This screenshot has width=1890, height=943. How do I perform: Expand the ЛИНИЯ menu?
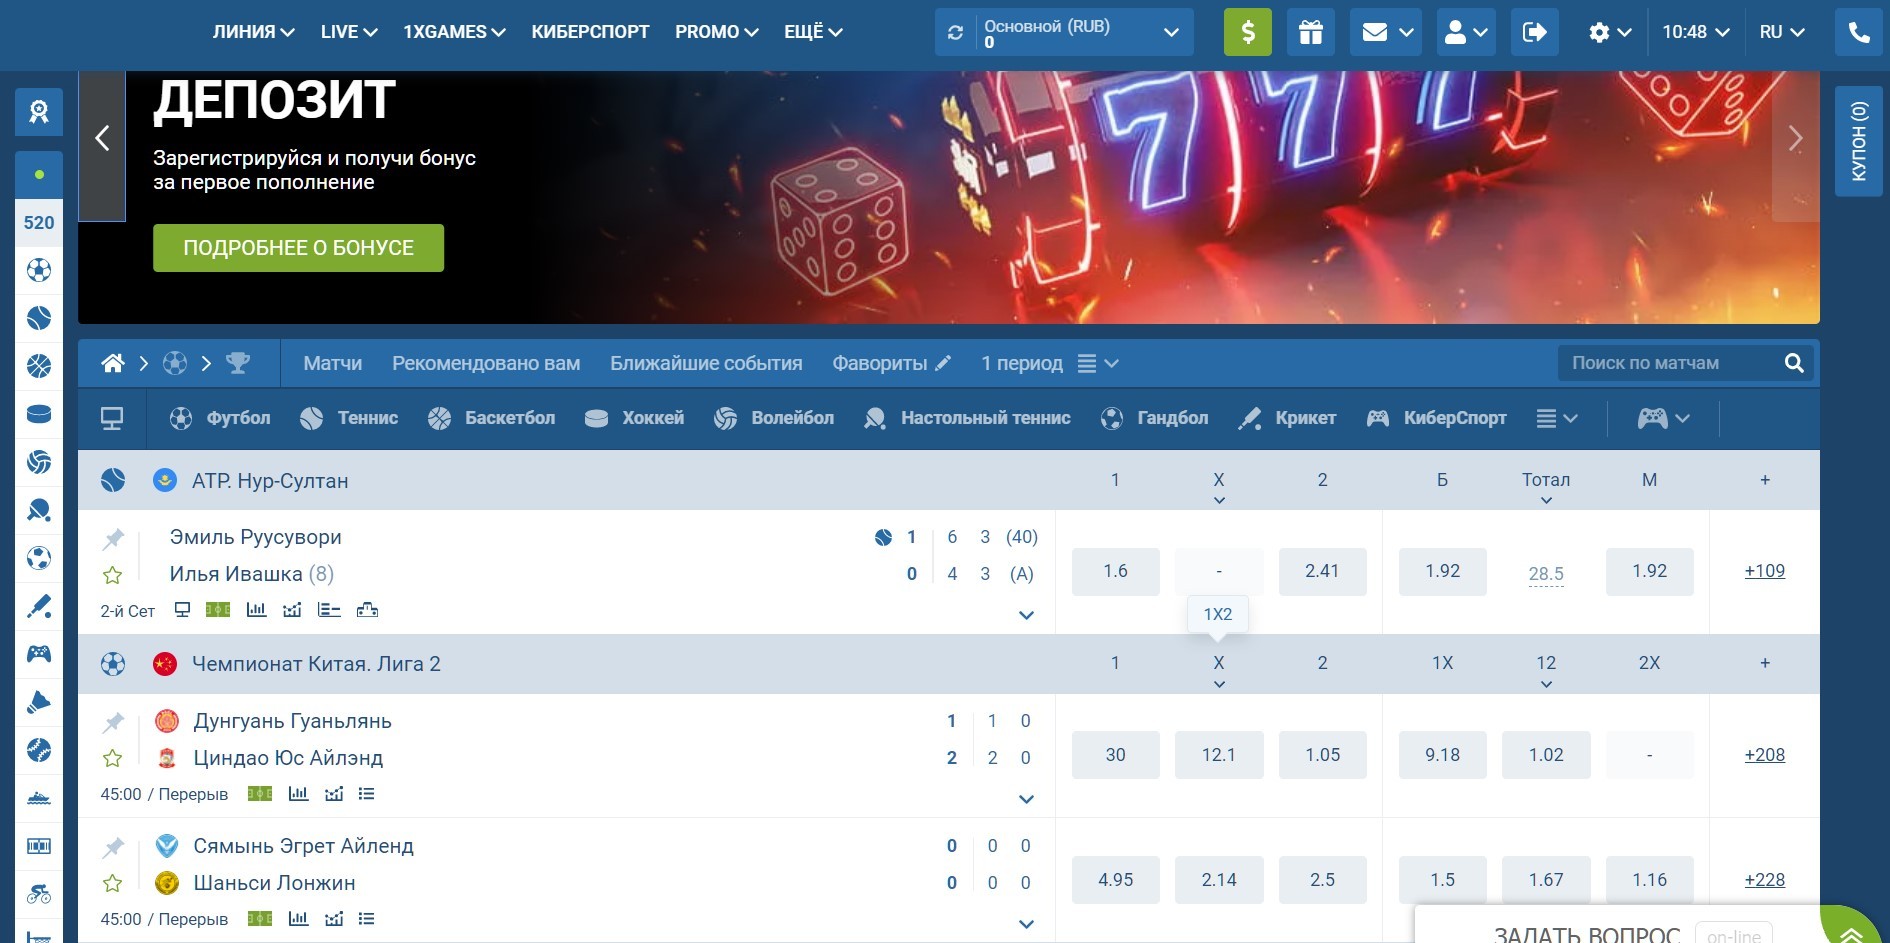pyautogui.click(x=253, y=32)
